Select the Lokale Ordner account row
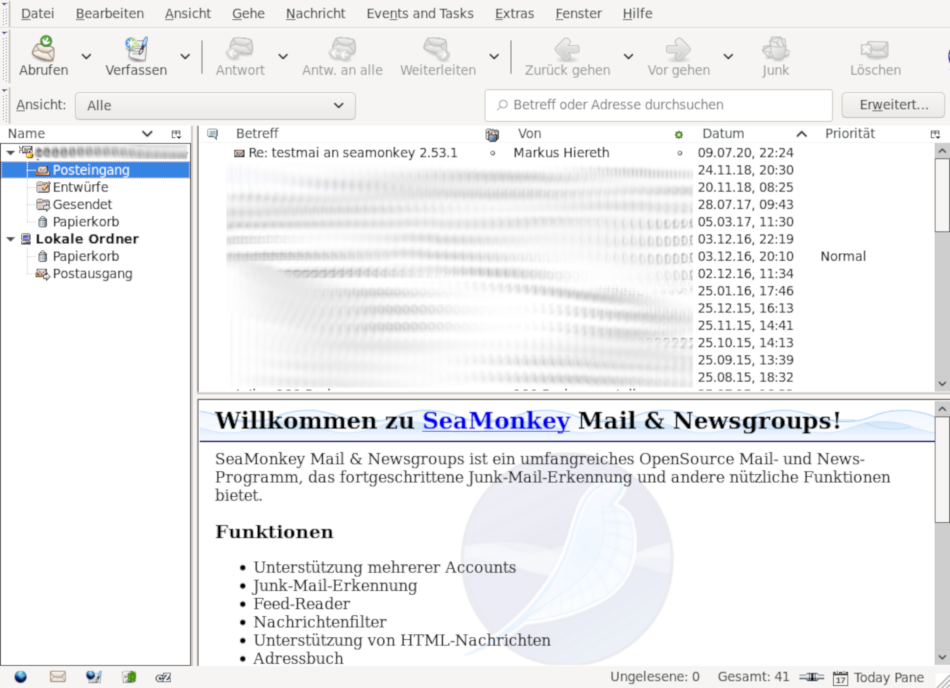 87,239
